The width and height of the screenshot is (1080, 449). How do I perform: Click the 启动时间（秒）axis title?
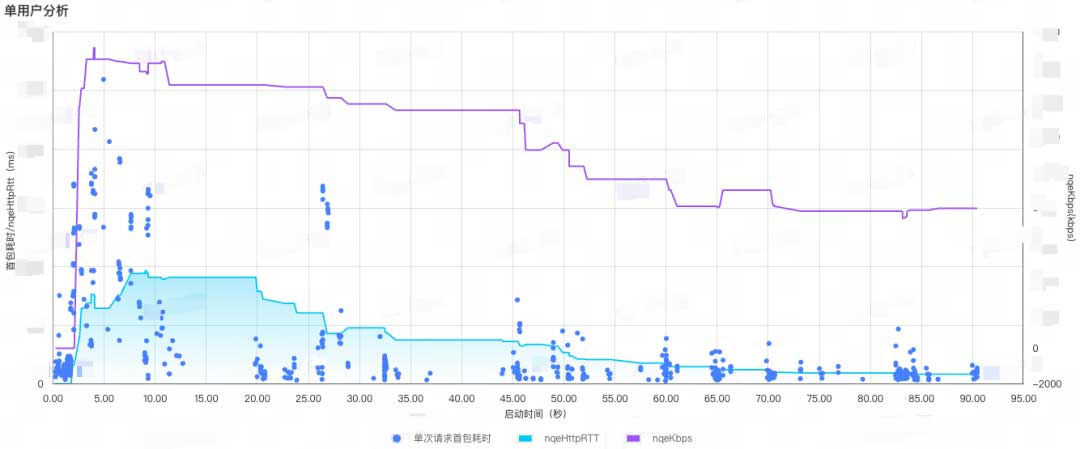click(537, 414)
